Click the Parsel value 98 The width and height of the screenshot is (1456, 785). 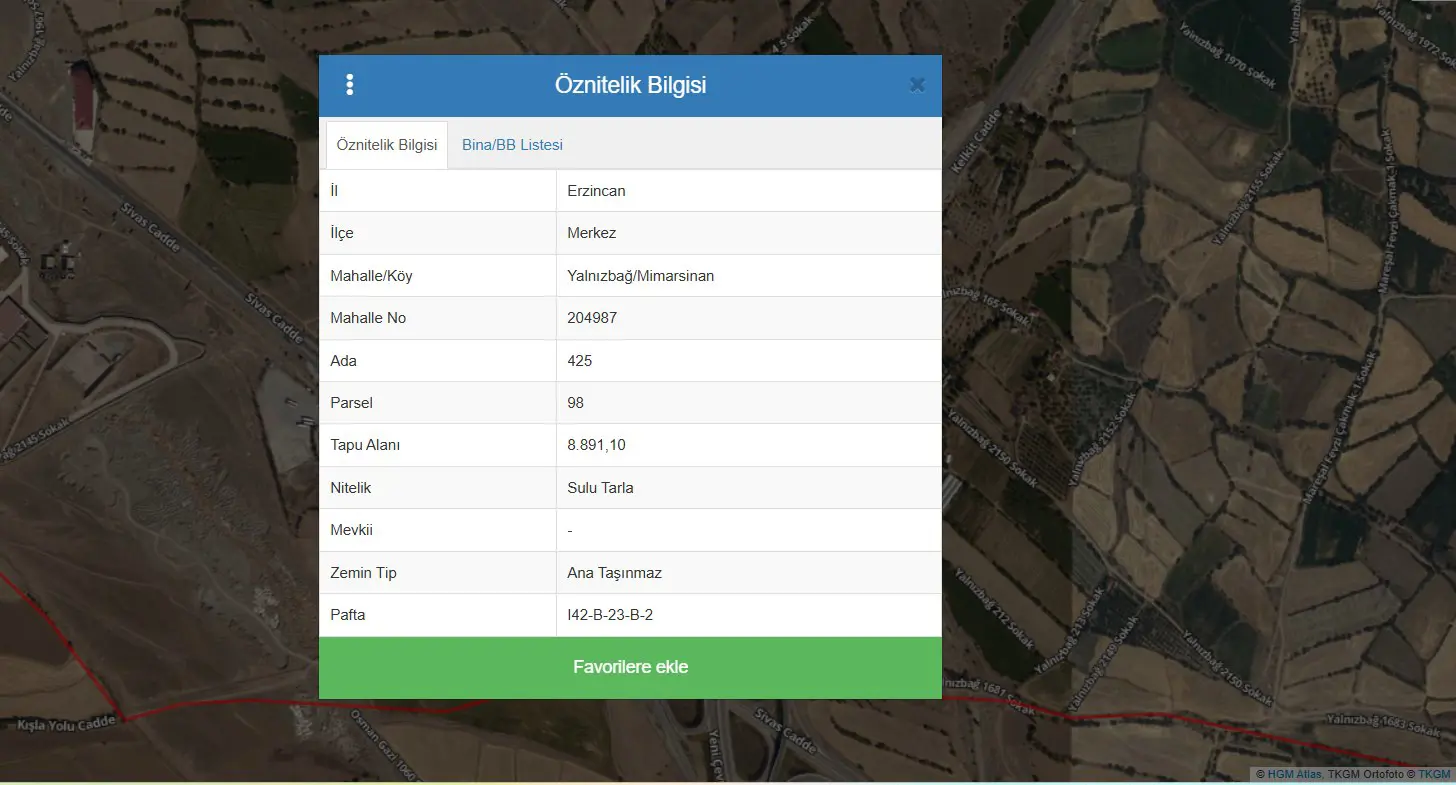575,403
